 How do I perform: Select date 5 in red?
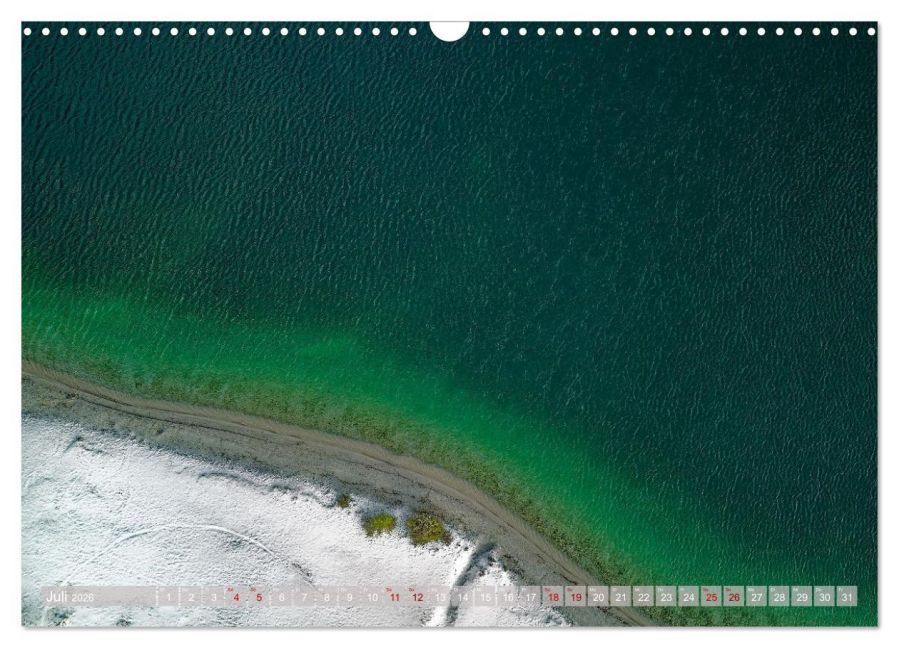258,596
